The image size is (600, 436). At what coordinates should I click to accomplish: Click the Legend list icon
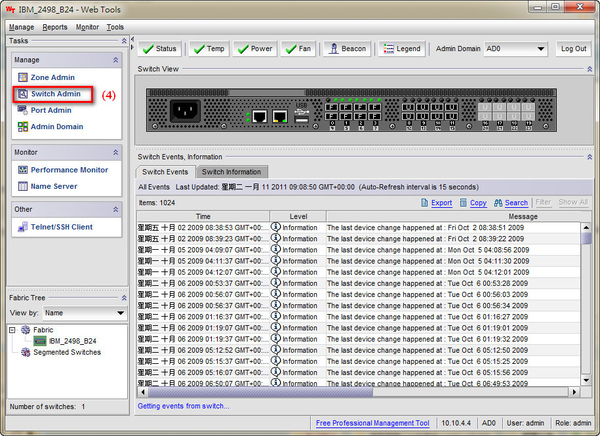[388, 49]
